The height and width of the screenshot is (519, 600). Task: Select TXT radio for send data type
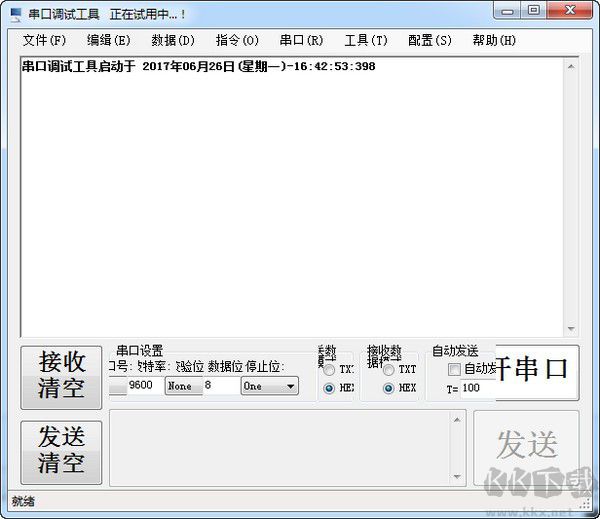pyautogui.click(x=329, y=370)
